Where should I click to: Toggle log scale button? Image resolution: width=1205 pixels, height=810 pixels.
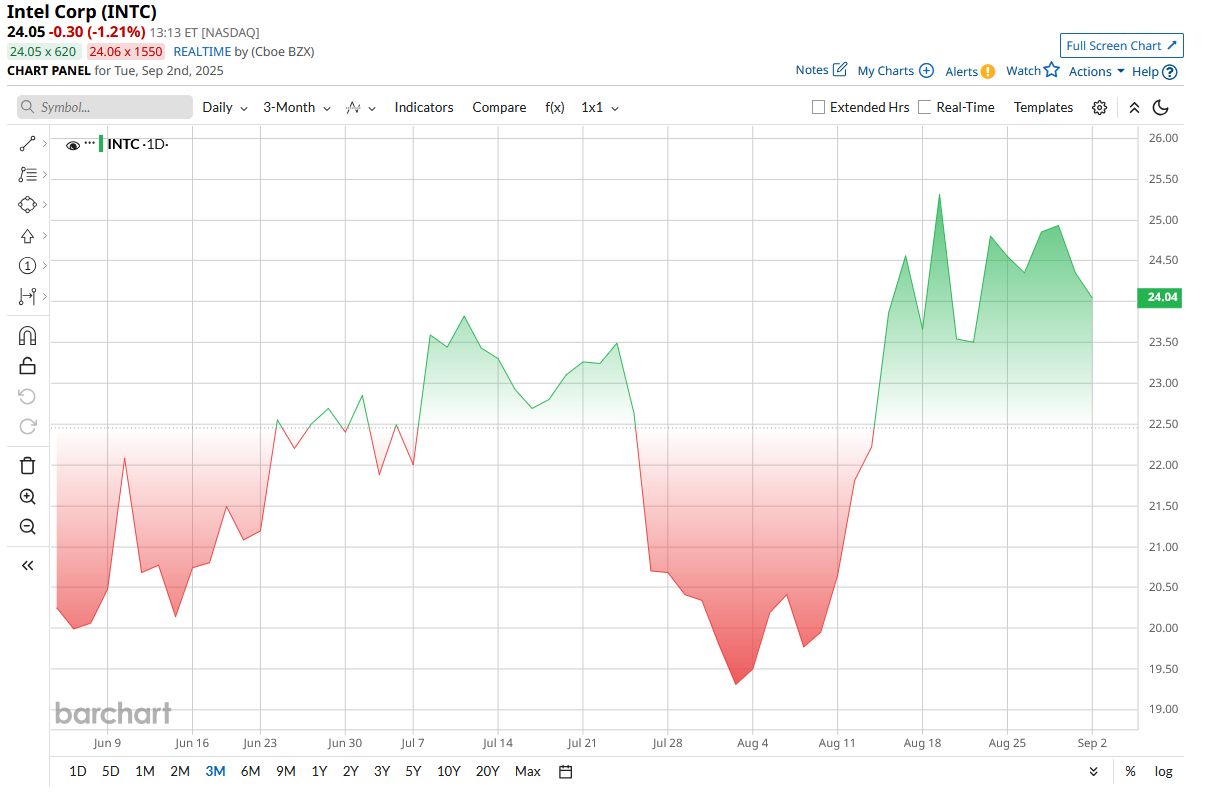1164,771
